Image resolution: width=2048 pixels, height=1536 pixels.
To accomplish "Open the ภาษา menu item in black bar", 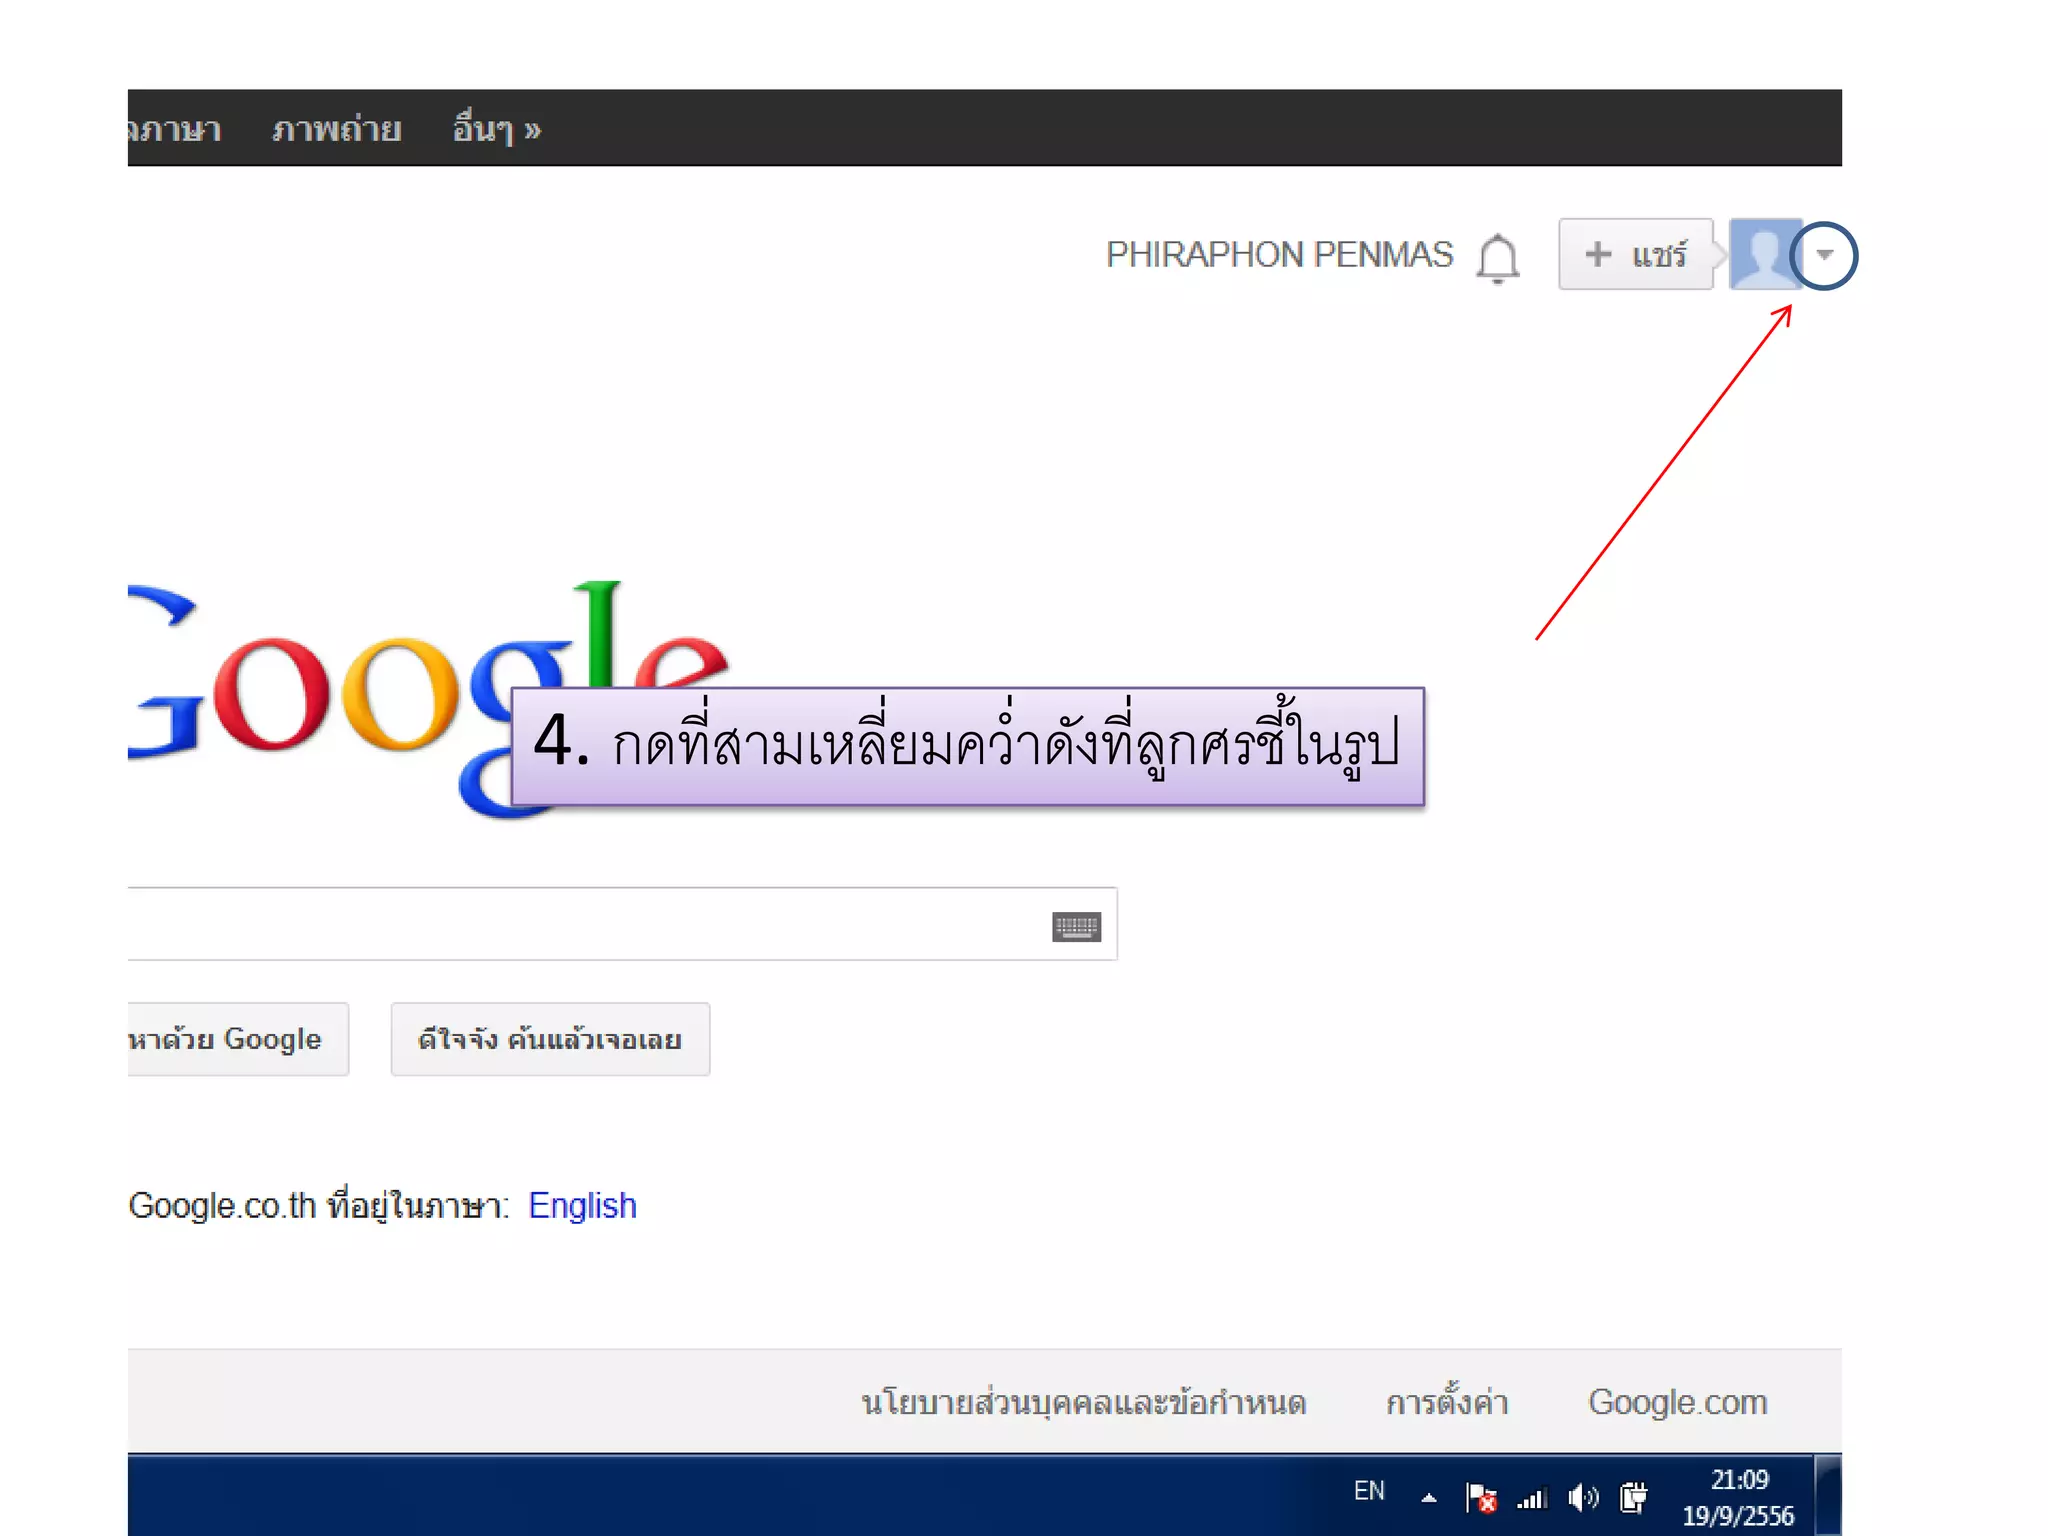I will tap(176, 129).
